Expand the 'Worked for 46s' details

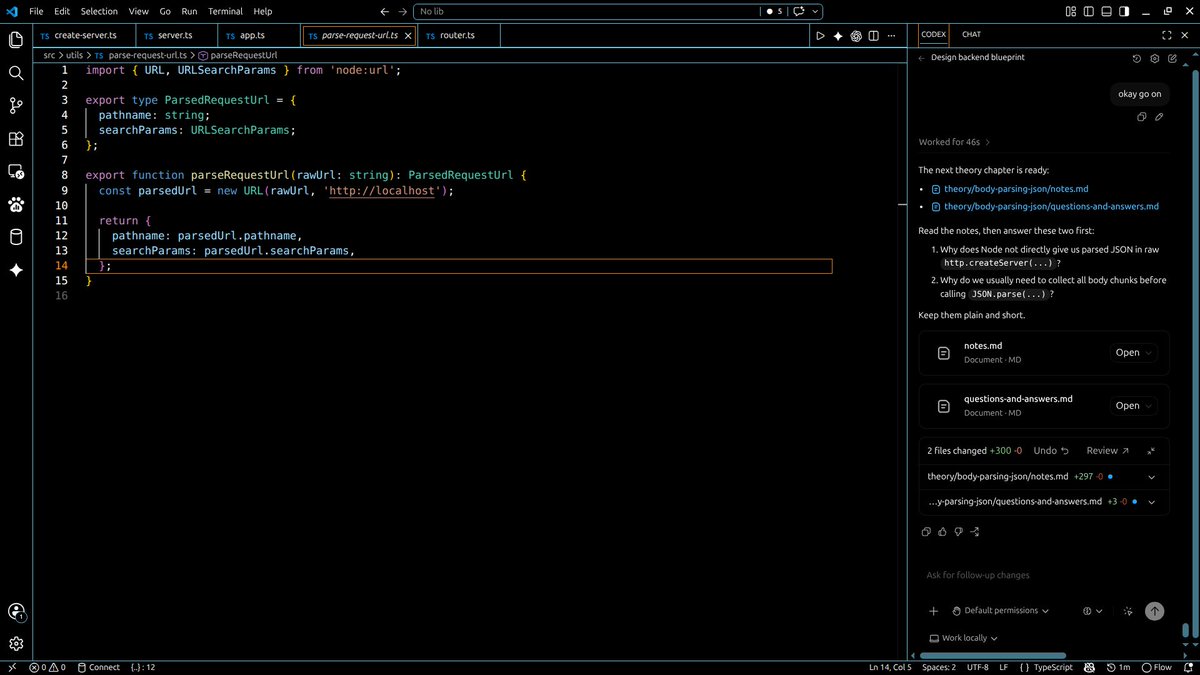(954, 142)
